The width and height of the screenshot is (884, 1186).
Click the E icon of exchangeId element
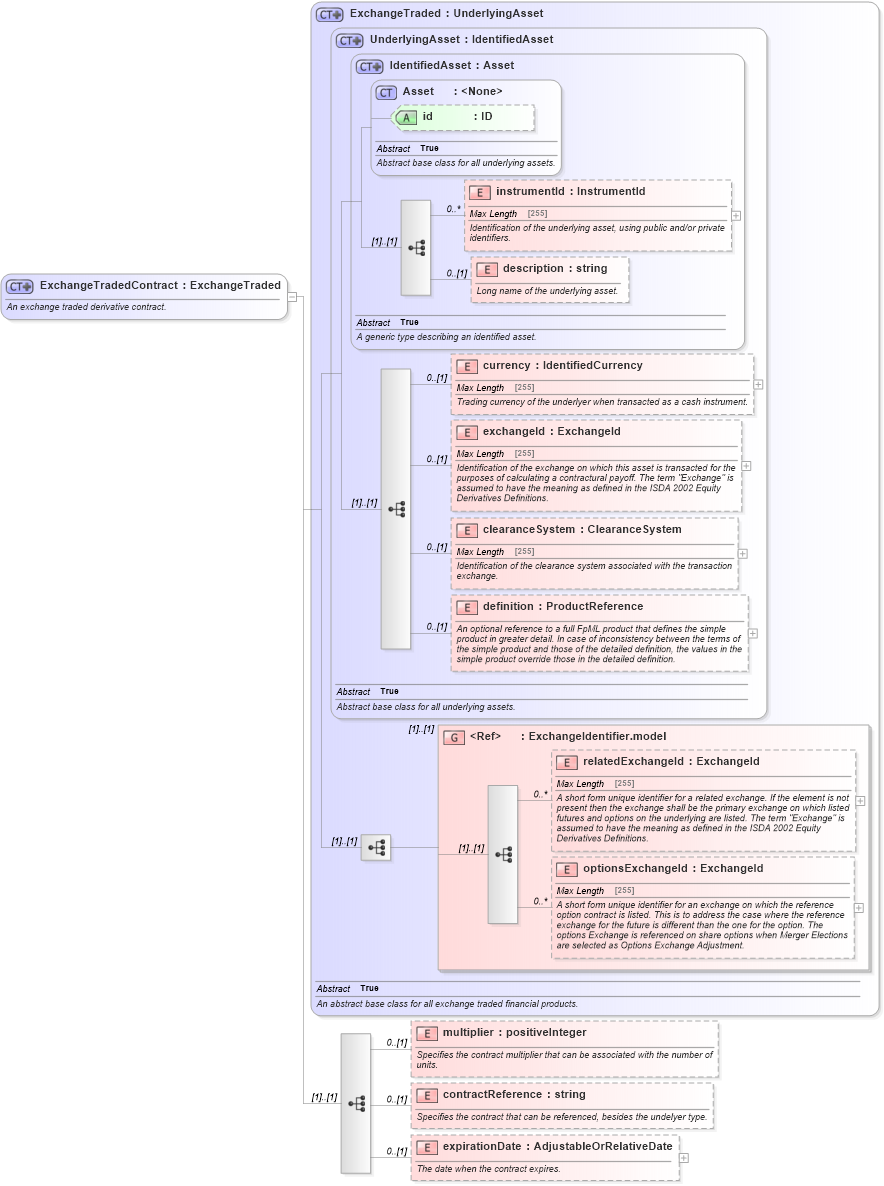coord(467,432)
